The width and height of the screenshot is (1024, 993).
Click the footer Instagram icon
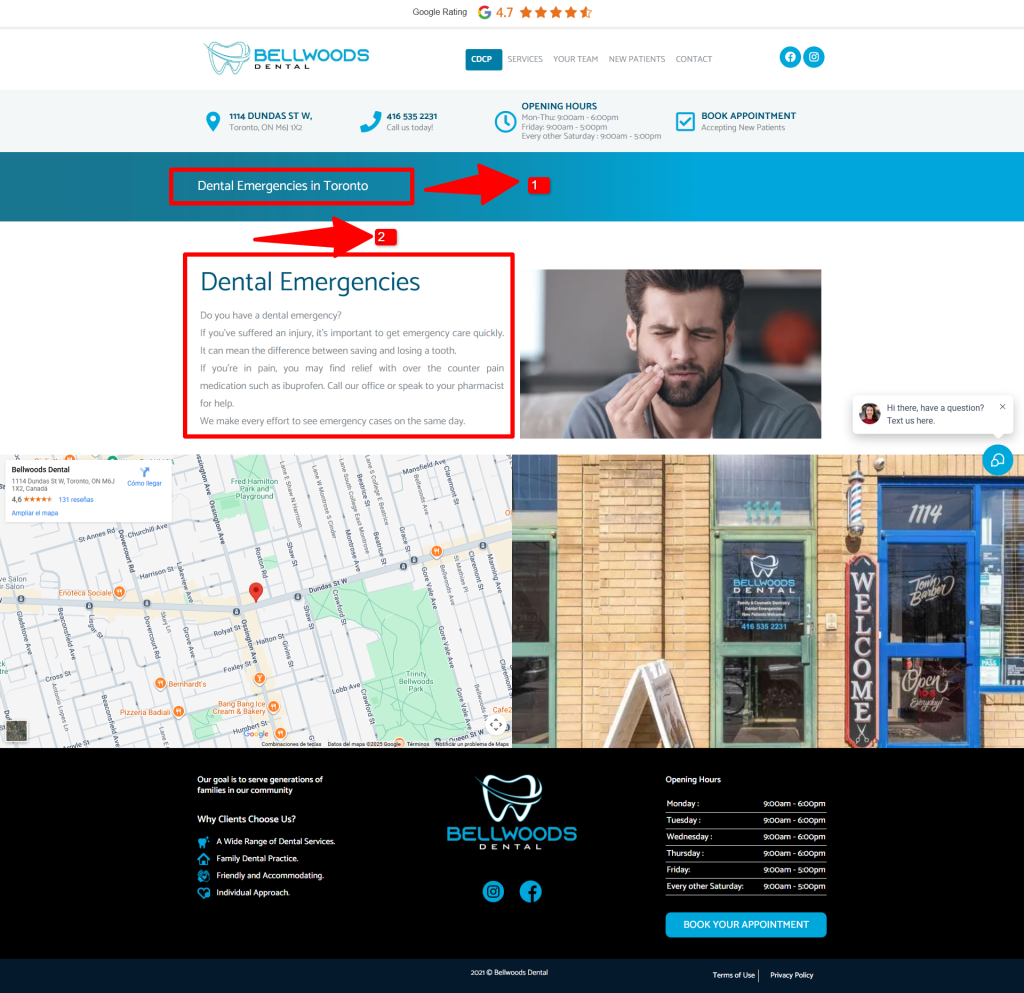(x=493, y=891)
